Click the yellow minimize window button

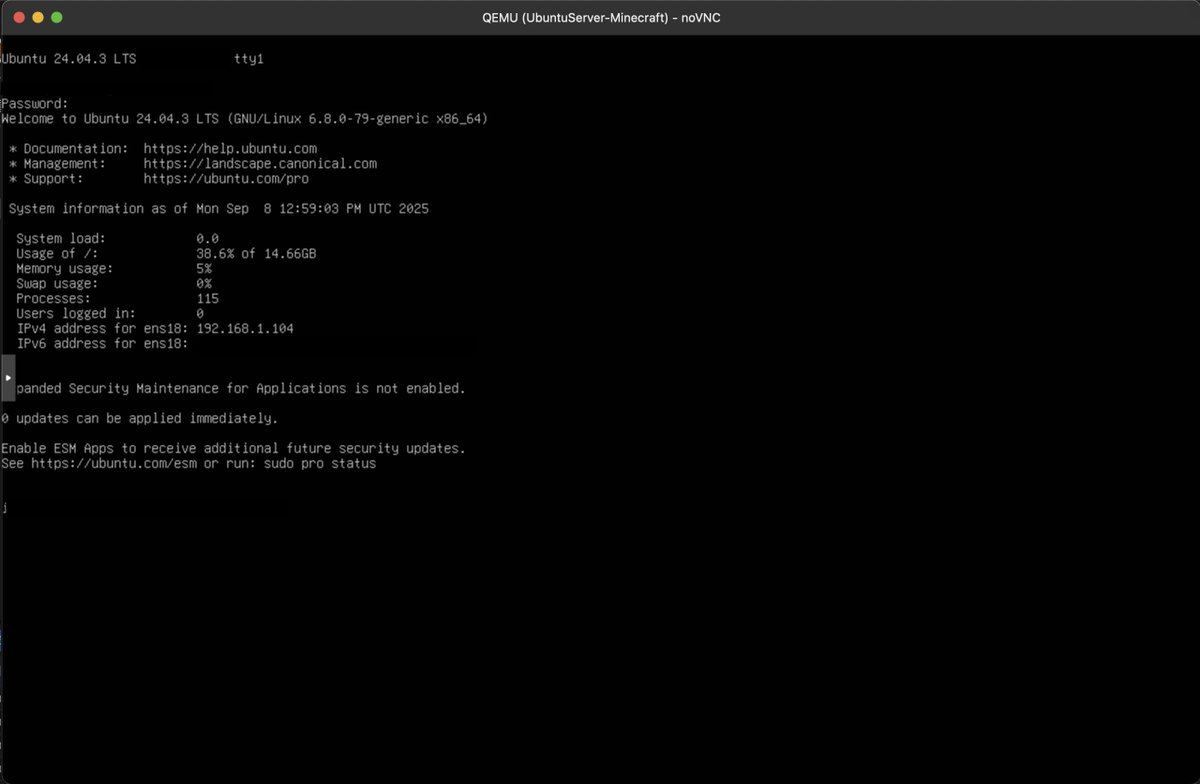[38, 17]
